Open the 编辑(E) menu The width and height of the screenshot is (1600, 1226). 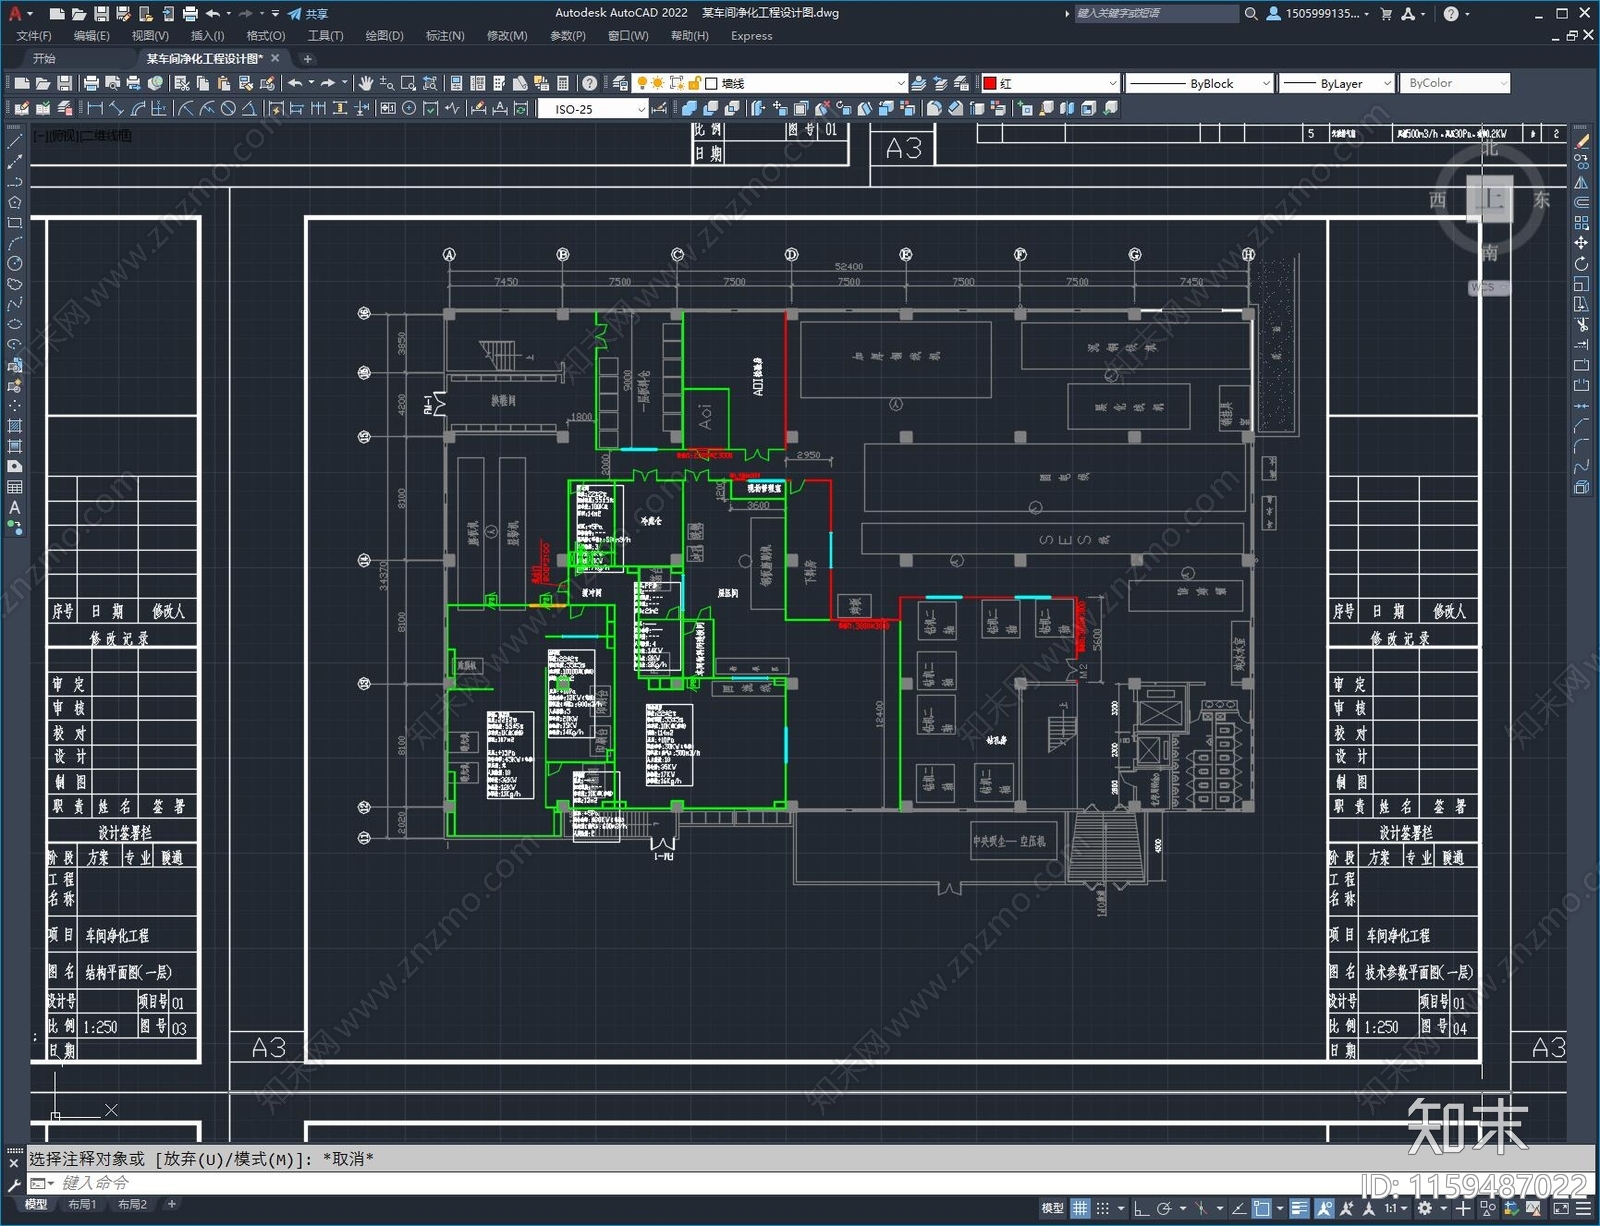coord(92,36)
